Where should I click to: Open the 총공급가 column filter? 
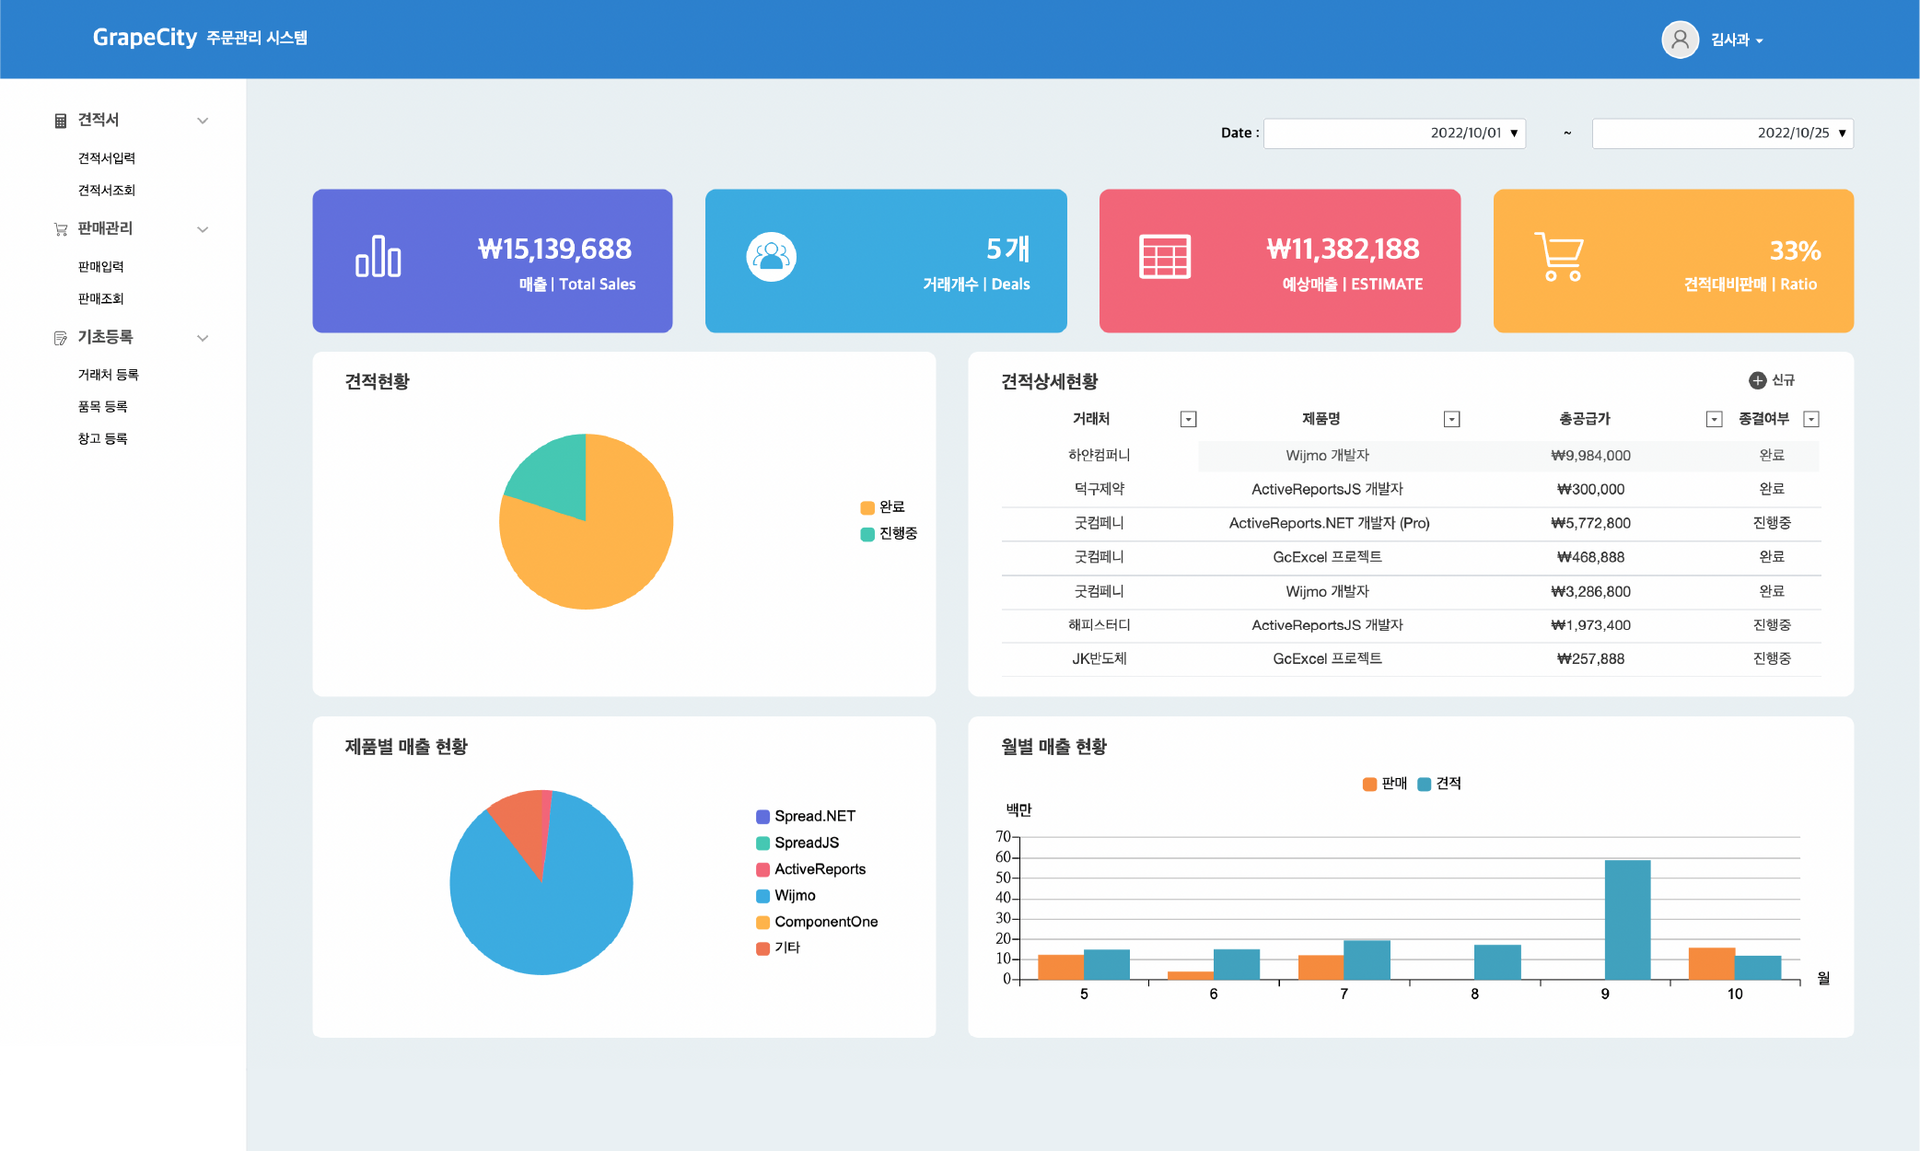point(1714,419)
